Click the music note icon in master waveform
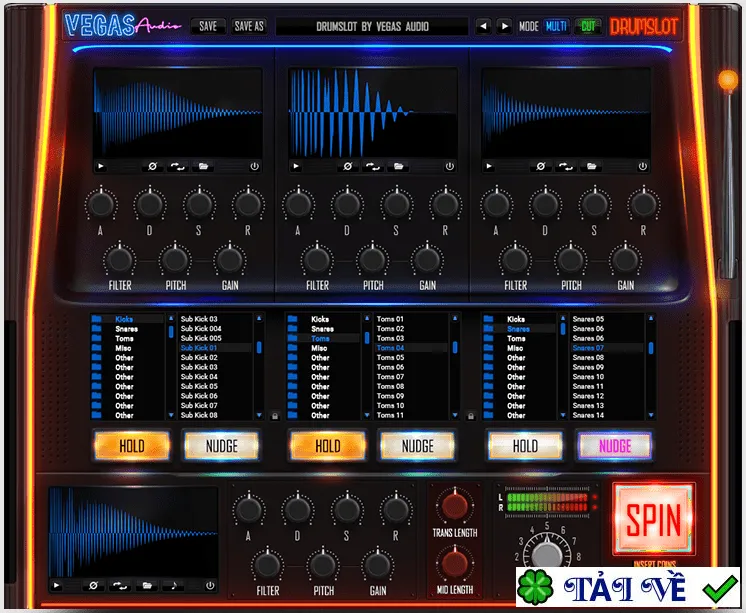The width and height of the screenshot is (746, 613). point(174,585)
